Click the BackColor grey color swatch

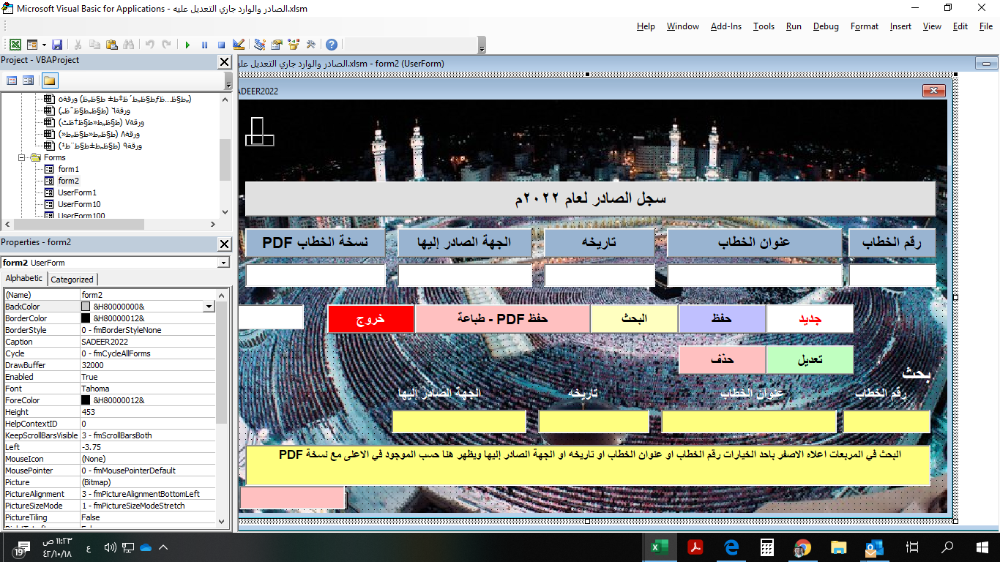pos(85,307)
